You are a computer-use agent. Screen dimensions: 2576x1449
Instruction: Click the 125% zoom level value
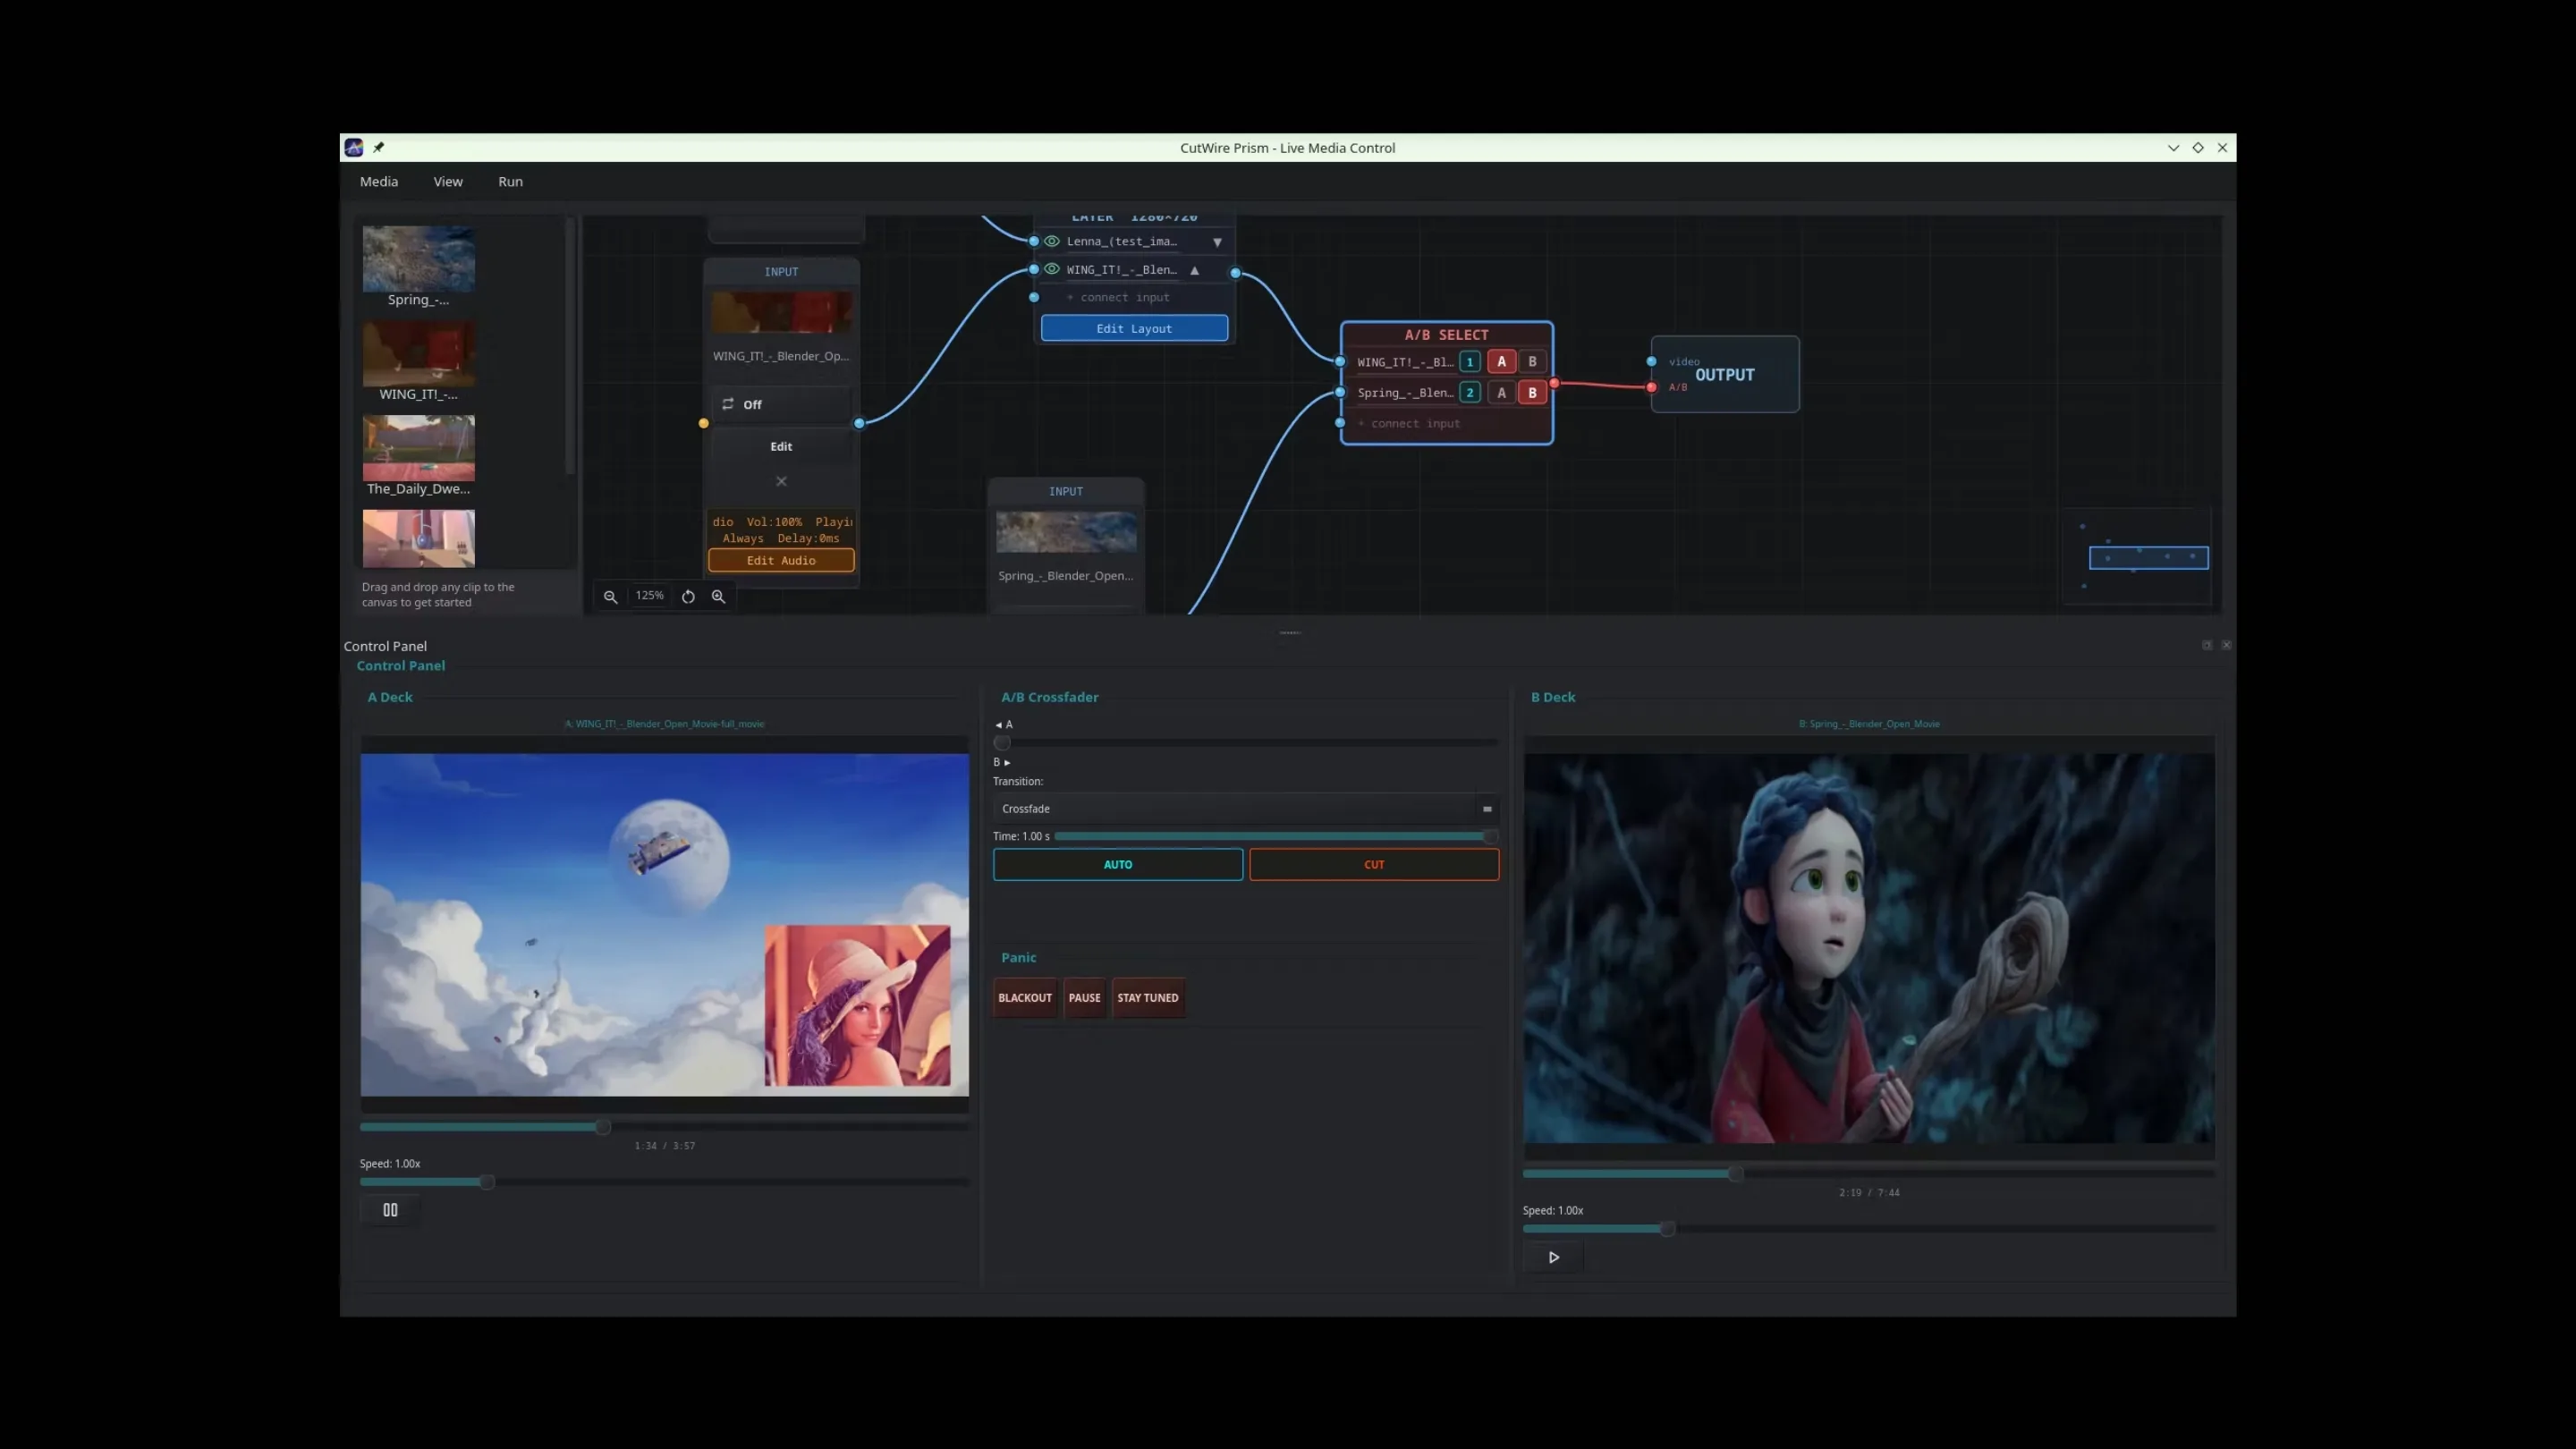coord(649,596)
